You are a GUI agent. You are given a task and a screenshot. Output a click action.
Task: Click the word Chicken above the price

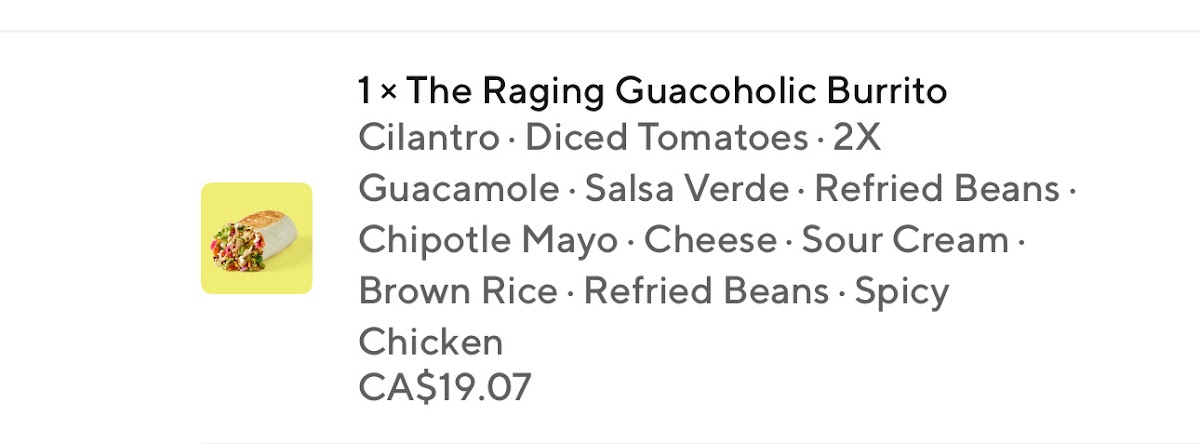click(x=430, y=342)
